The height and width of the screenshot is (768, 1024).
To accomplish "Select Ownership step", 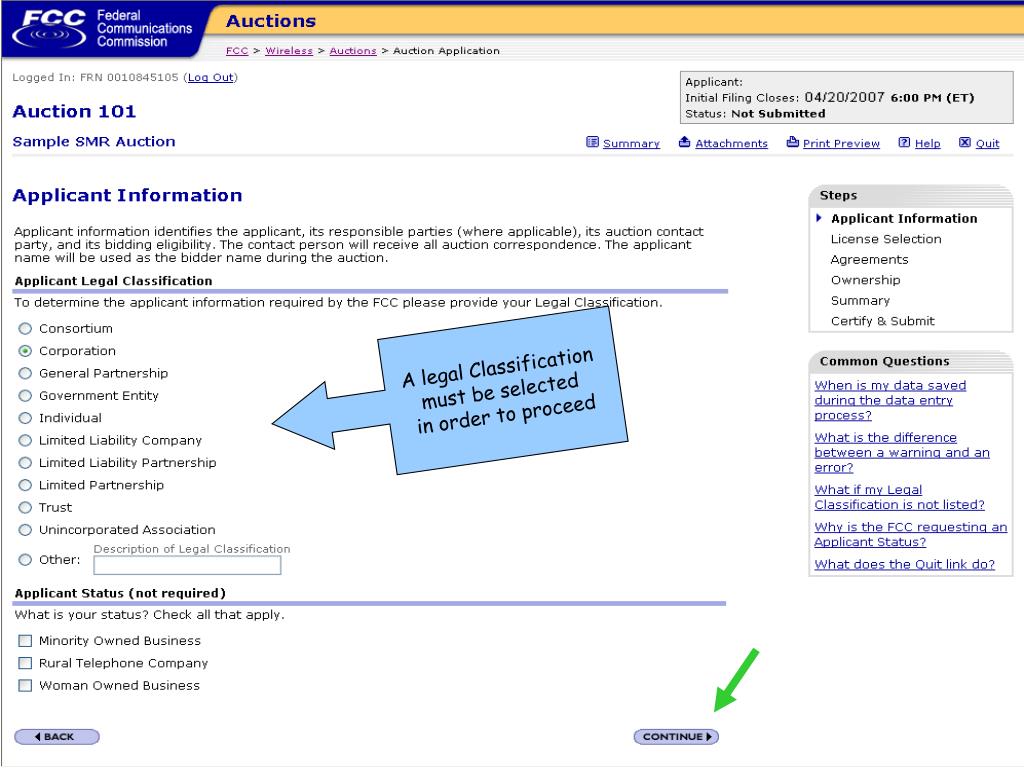I will [x=865, y=280].
